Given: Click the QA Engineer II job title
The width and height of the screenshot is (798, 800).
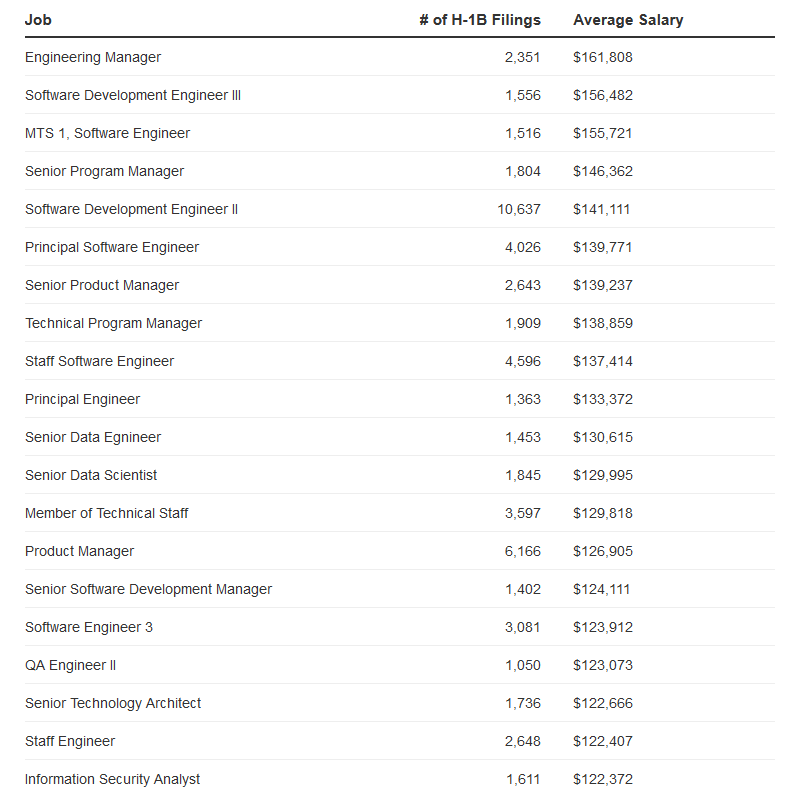Looking at the screenshot, I should pos(70,665).
